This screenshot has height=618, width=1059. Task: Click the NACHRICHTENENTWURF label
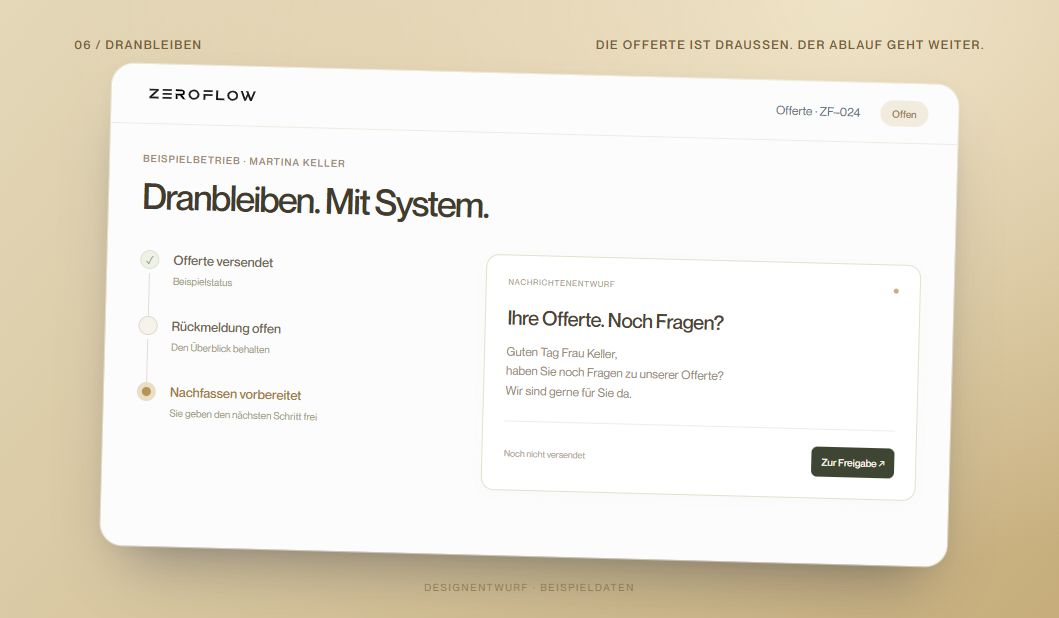561,283
